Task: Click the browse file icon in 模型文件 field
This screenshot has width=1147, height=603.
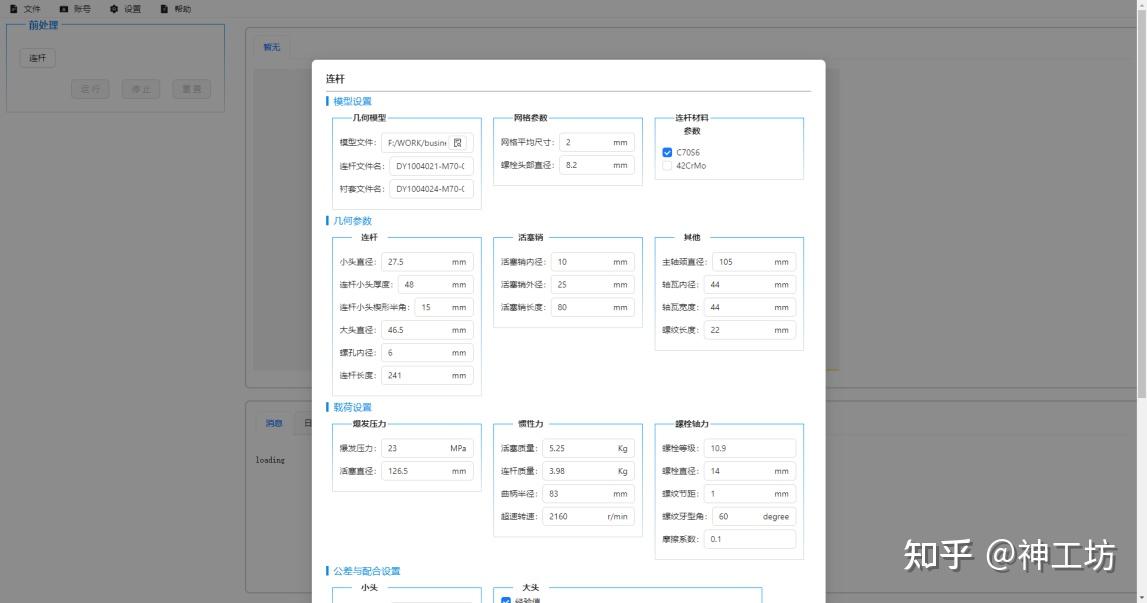Action: pos(458,143)
